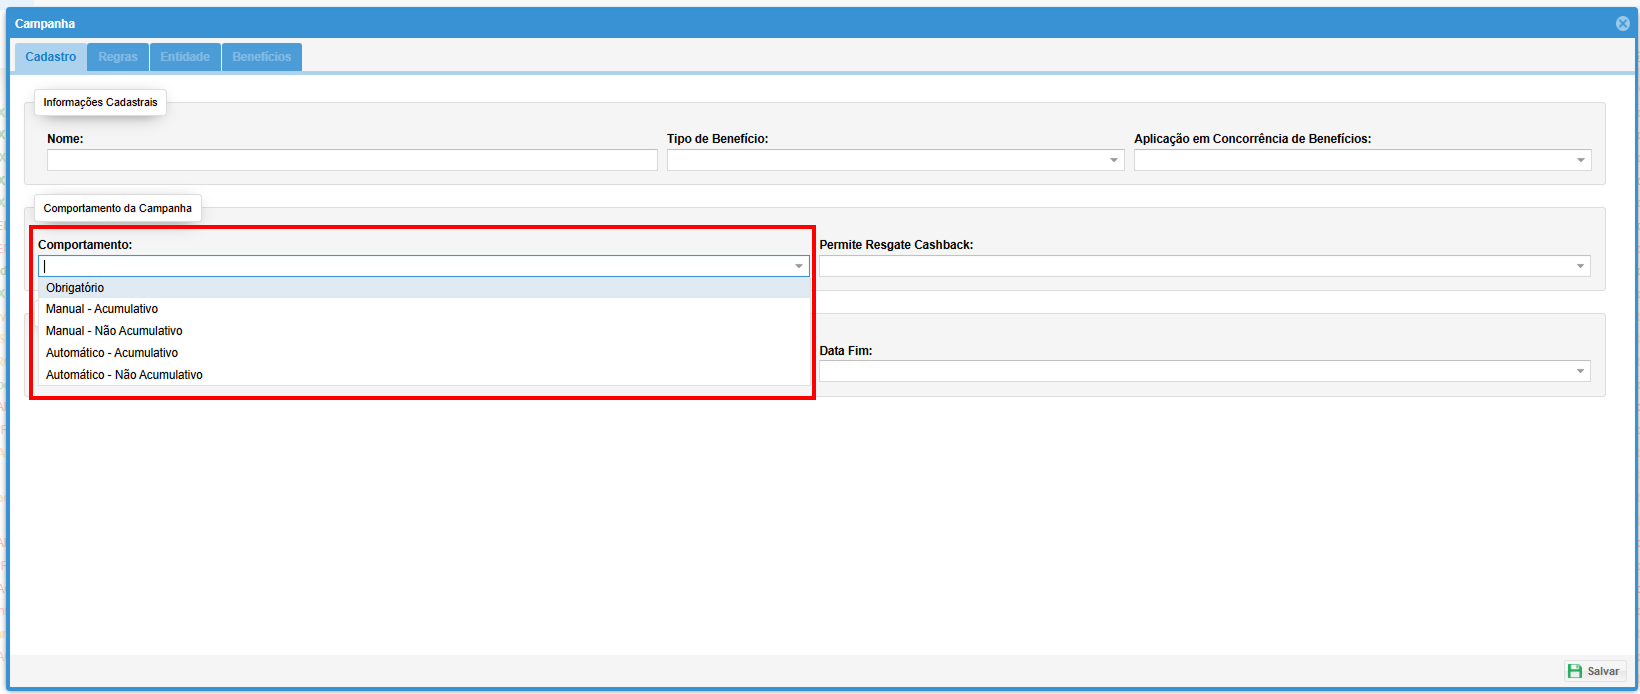Go to the Benefícios tab

[262, 57]
